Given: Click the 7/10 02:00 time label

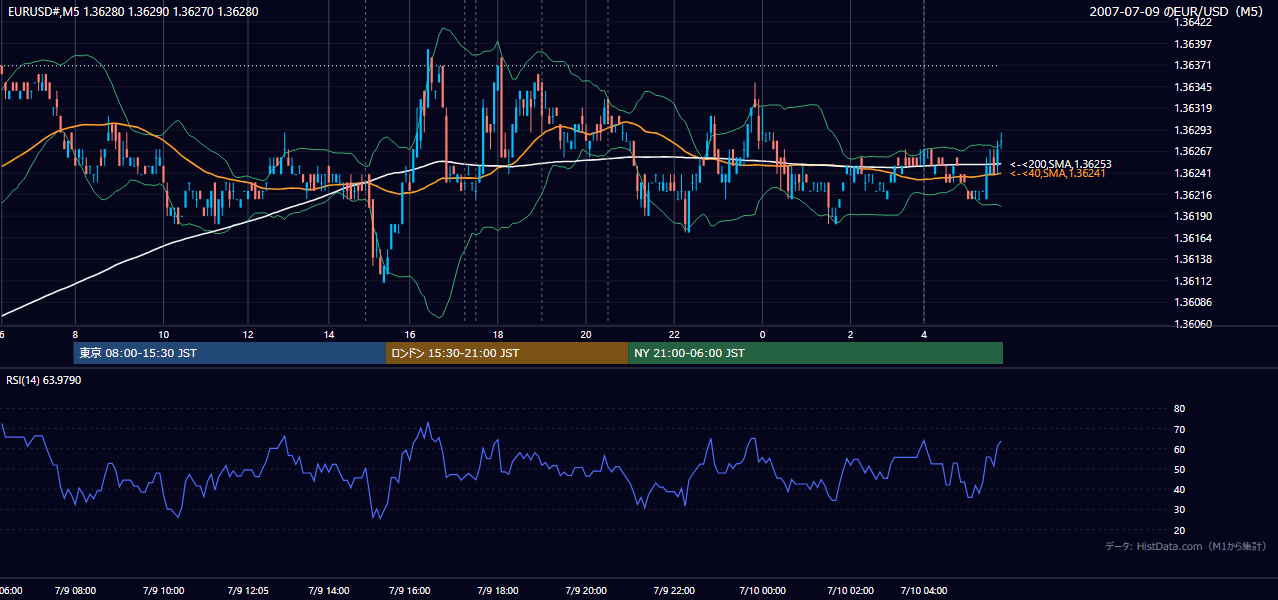Looking at the screenshot, I should [851, 591].
